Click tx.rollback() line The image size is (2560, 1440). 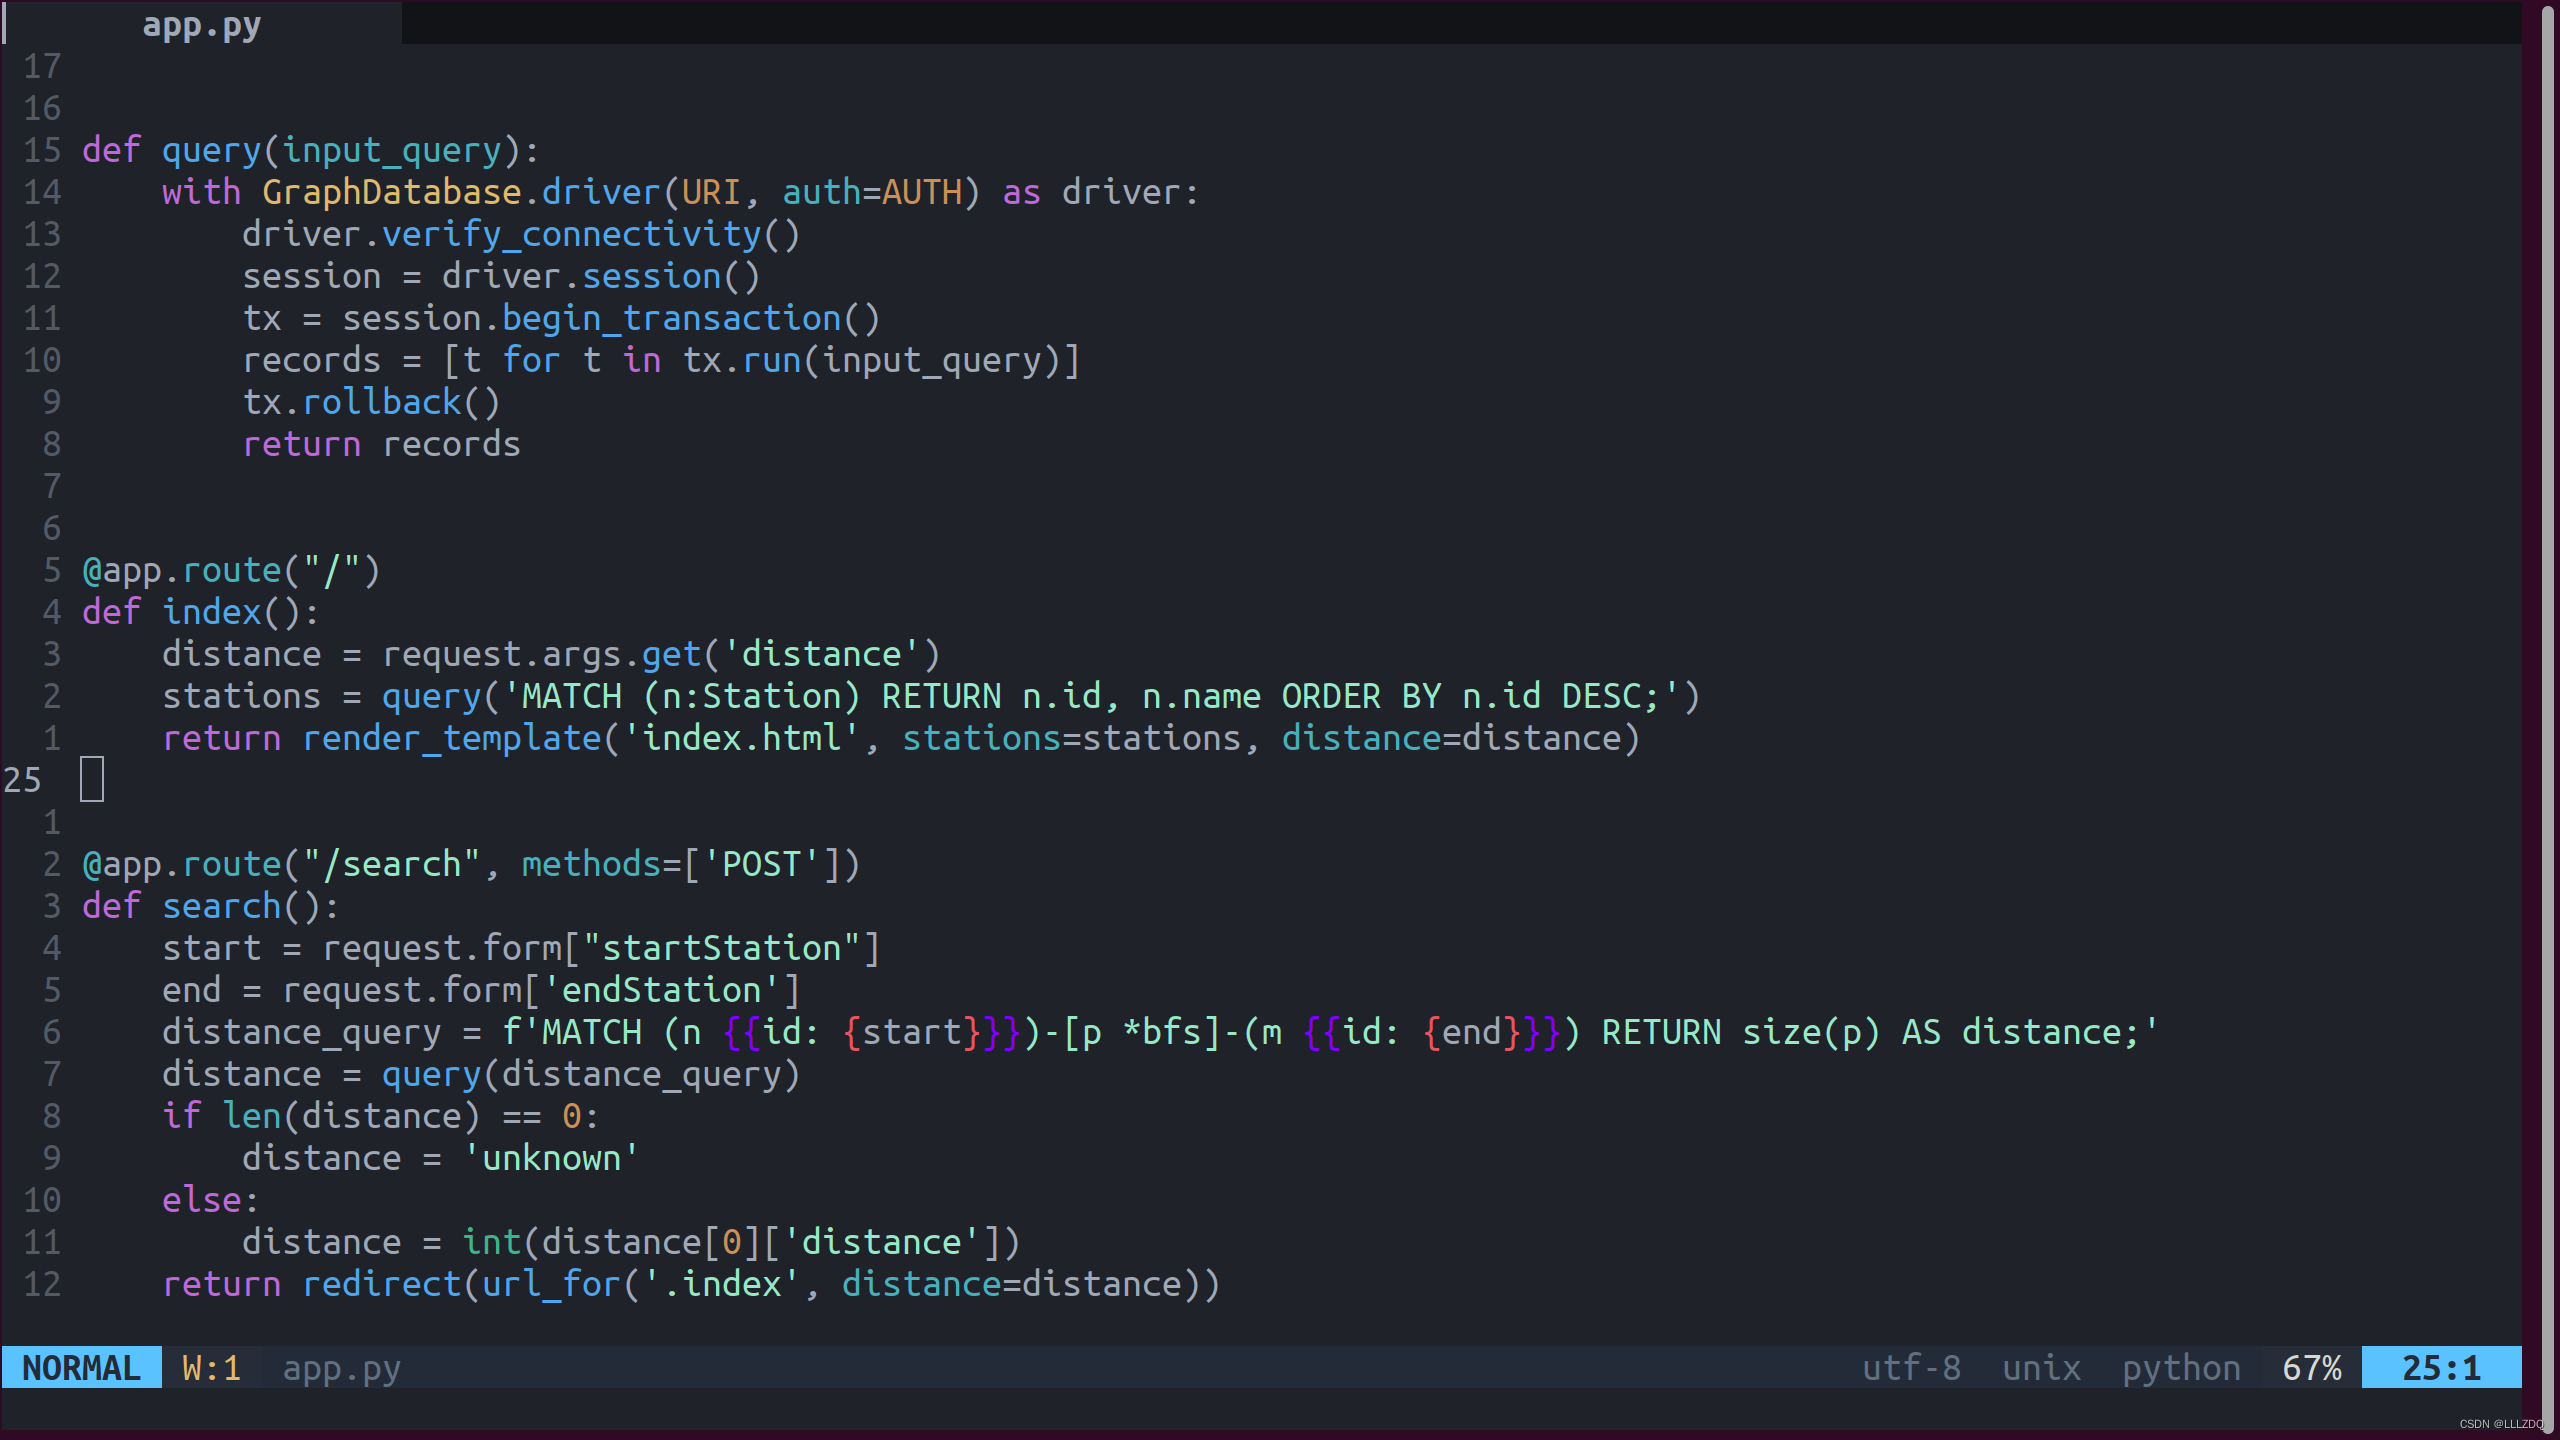click(x=371, y=402)
